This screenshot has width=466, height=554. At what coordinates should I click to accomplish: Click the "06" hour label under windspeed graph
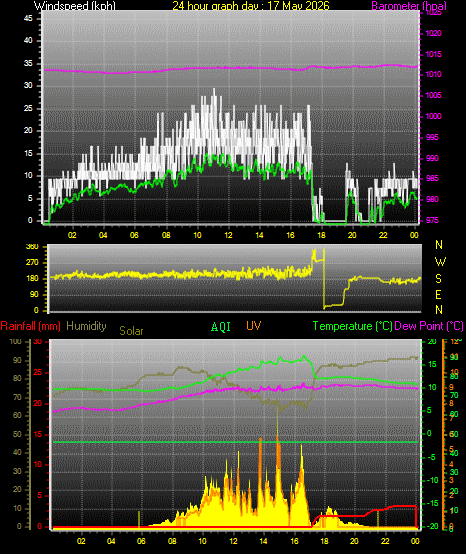(134, 235)
